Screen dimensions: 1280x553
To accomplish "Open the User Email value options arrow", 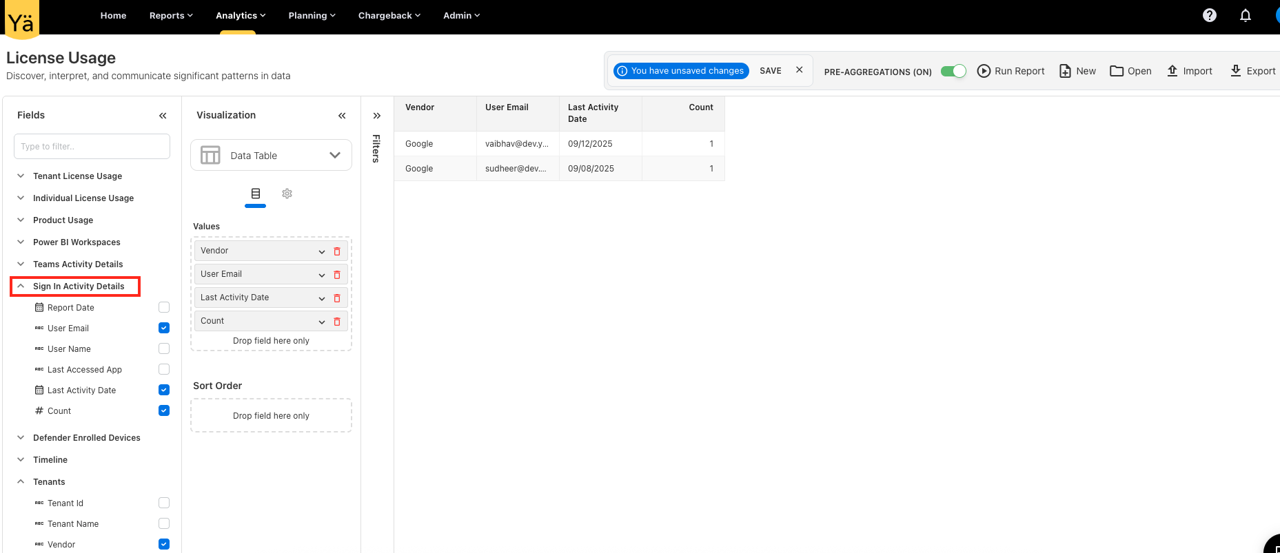I will pos(322,275).
